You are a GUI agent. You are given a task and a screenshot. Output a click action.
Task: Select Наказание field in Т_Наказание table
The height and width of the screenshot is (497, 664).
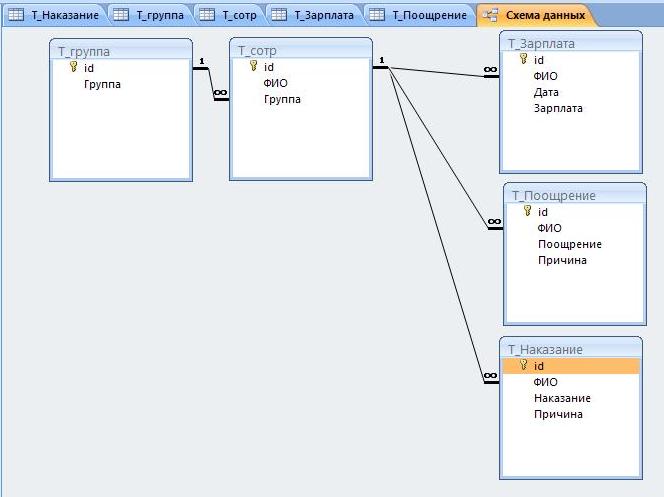coord(571,398)
